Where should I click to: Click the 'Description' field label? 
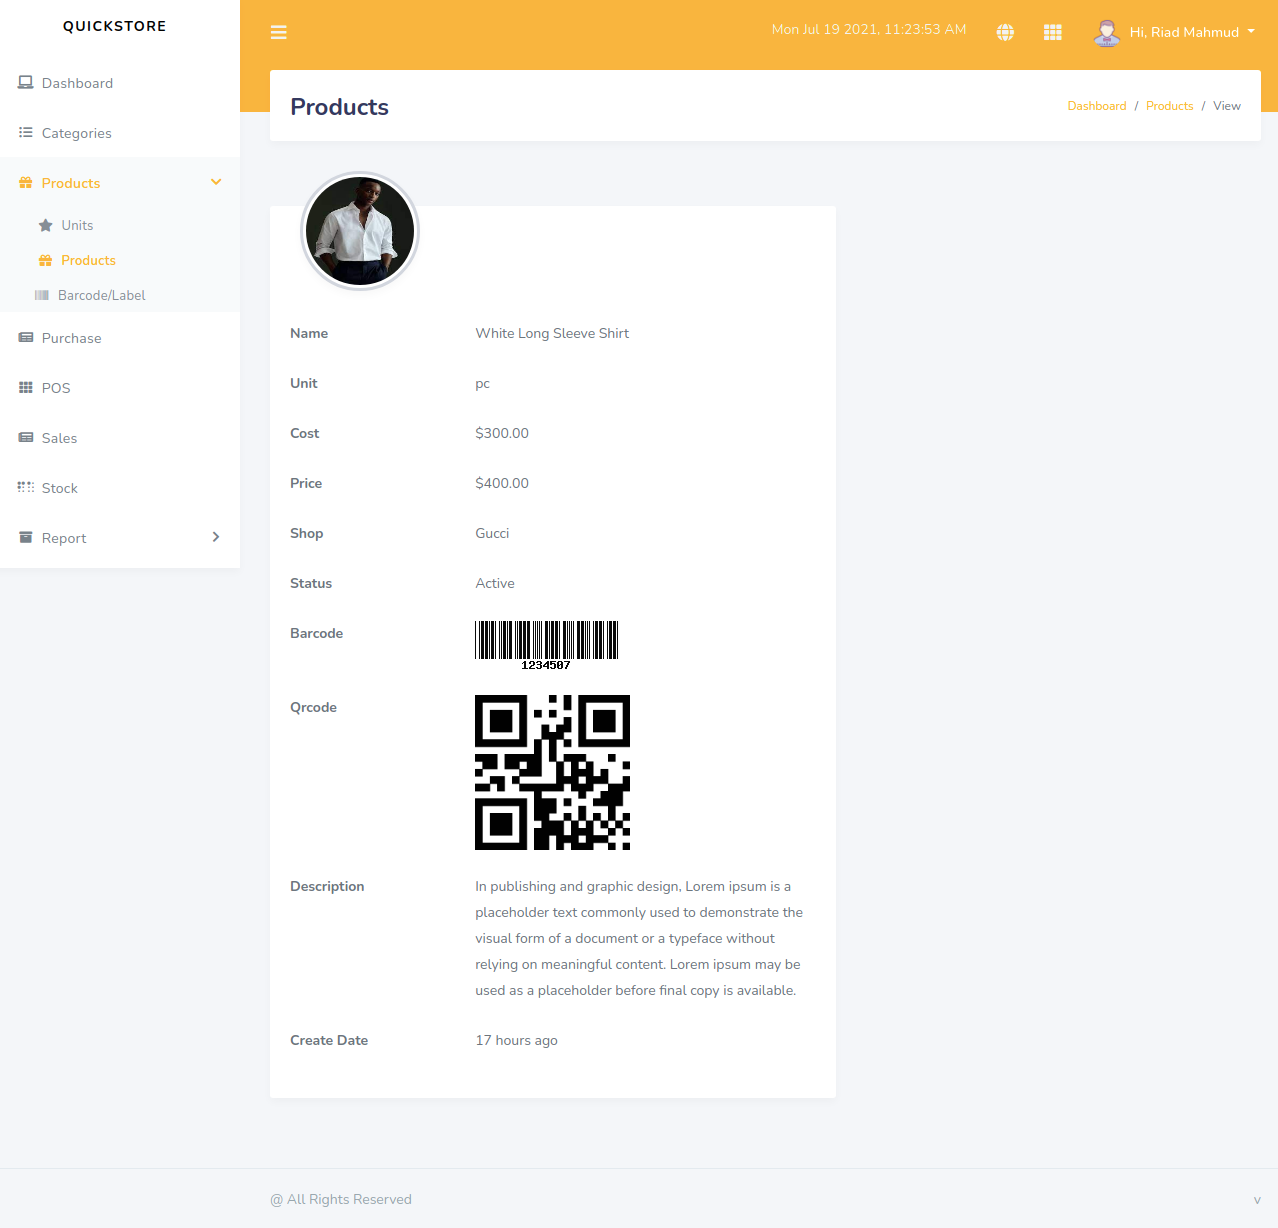click(x=327, y=886)
